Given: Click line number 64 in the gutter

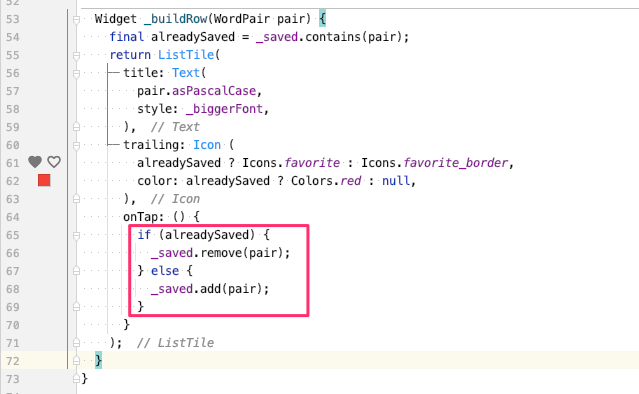Looking at the screenshot, I should 13,217.
